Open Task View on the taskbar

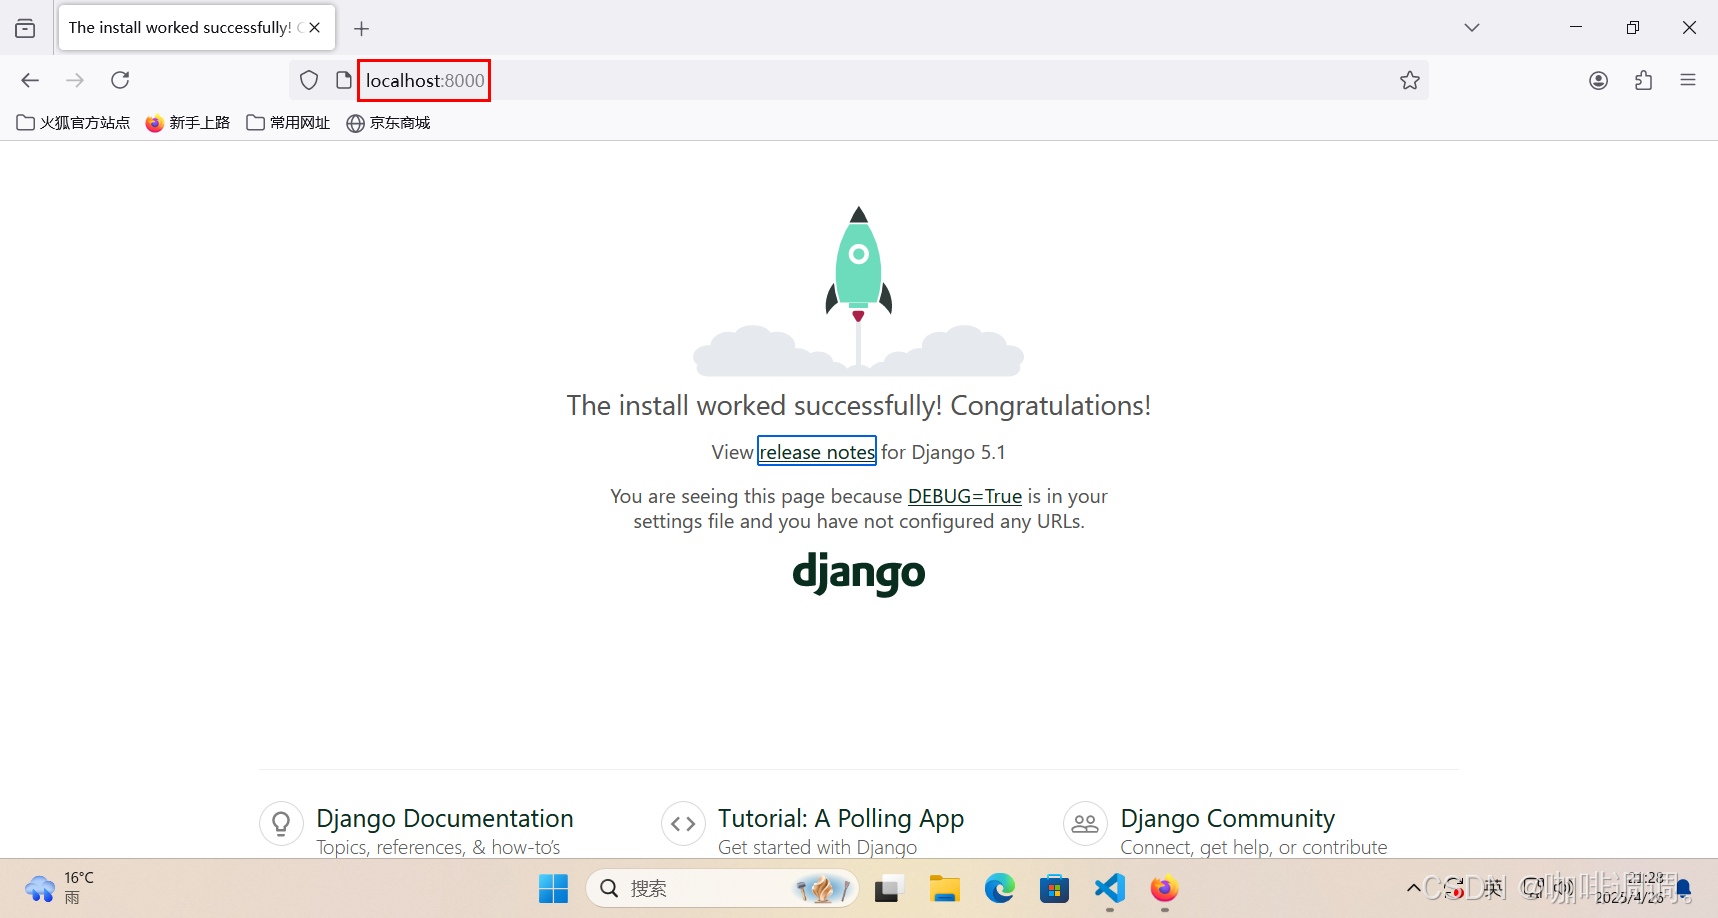click(889, 888)
